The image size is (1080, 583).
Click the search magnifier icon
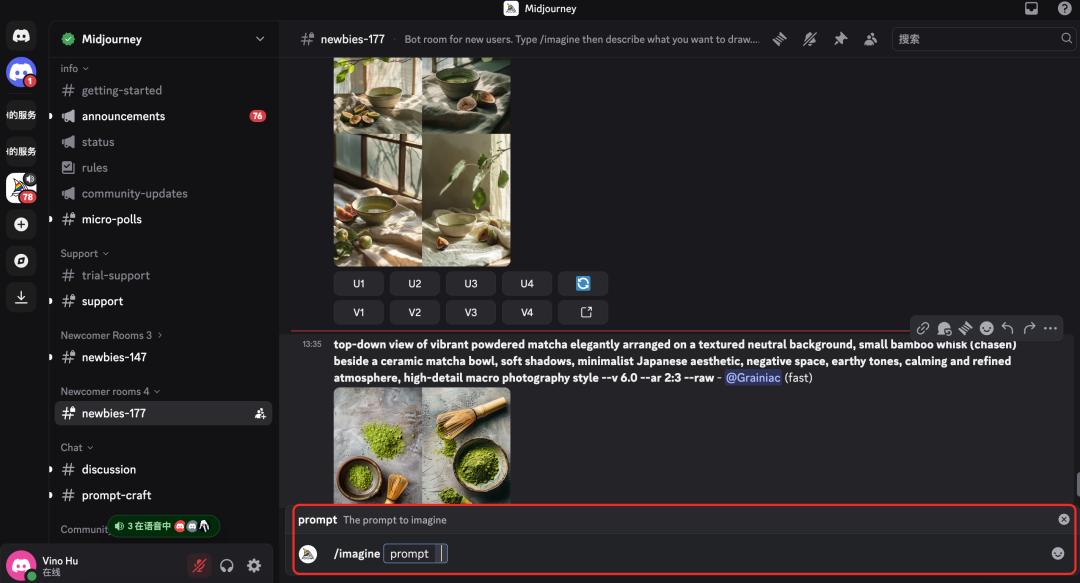point(1066,39)
